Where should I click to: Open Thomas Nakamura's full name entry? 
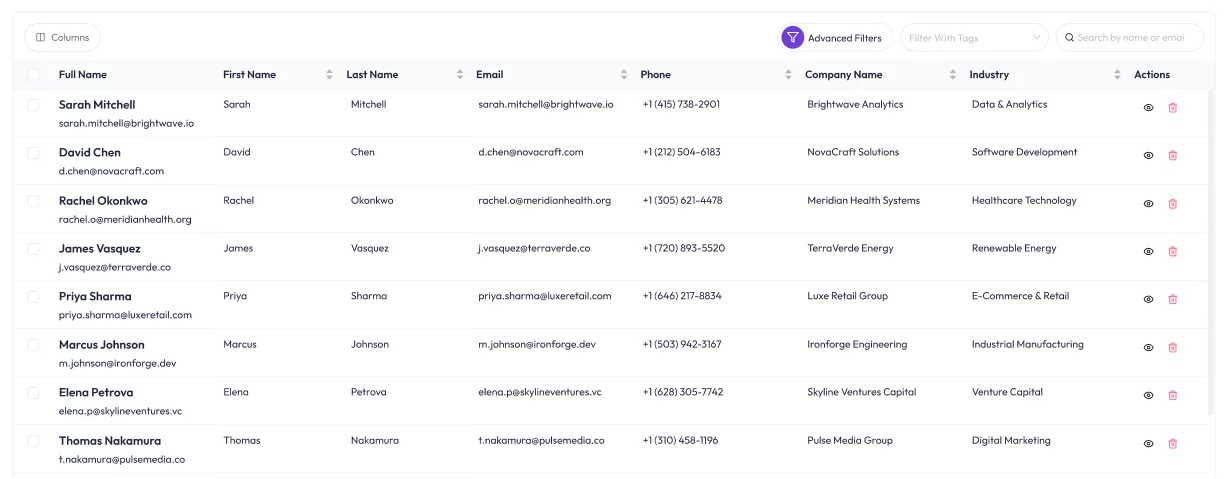click(x=110, y=441)
